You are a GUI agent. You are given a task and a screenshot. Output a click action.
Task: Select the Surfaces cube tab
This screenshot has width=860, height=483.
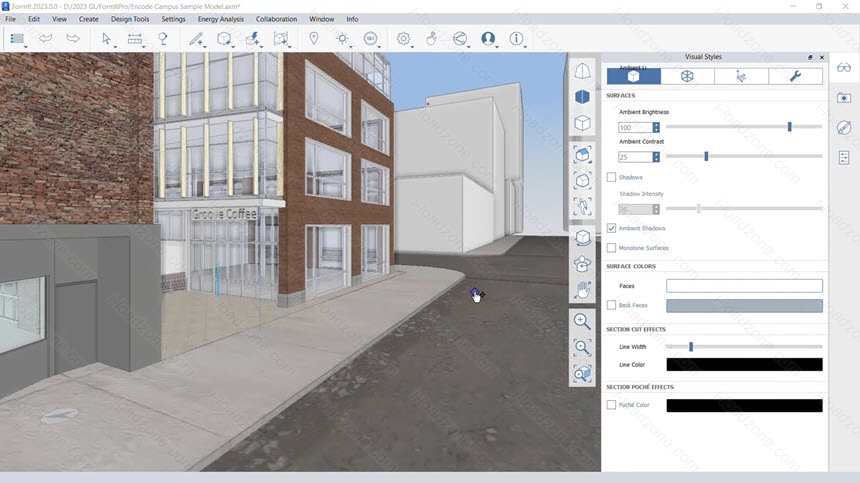click(x=633, y=76)
